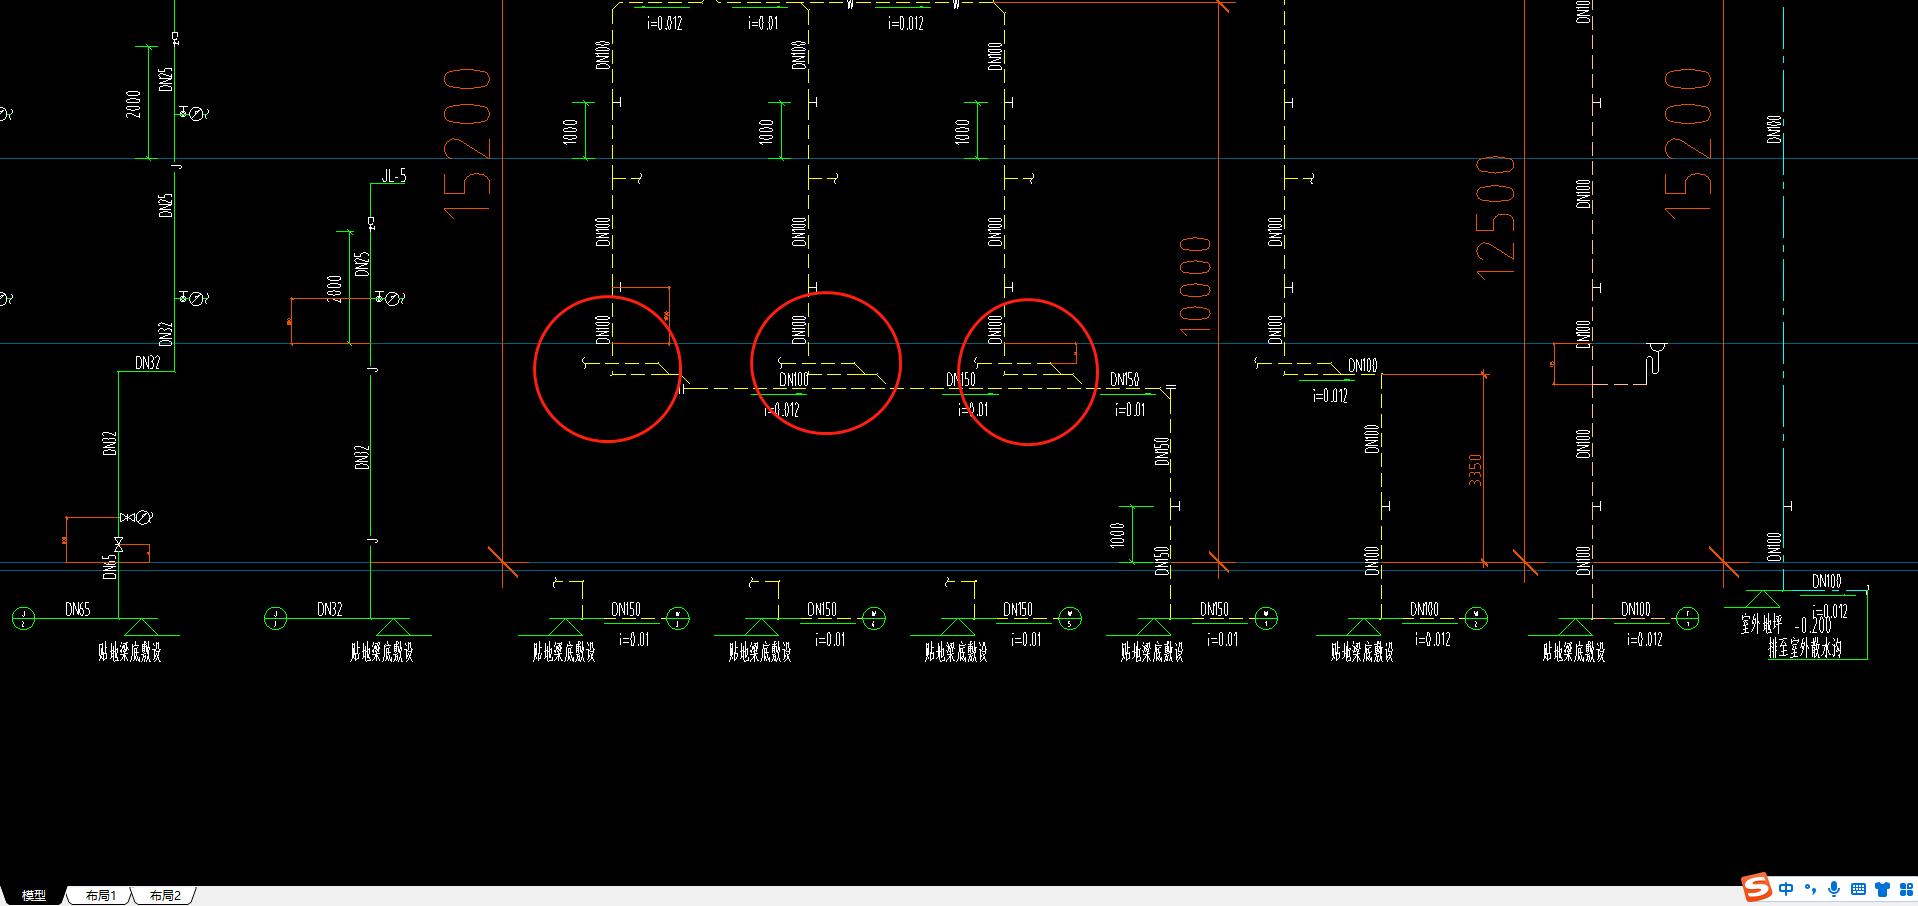Select the 2800 dimension text

point(335,288)
